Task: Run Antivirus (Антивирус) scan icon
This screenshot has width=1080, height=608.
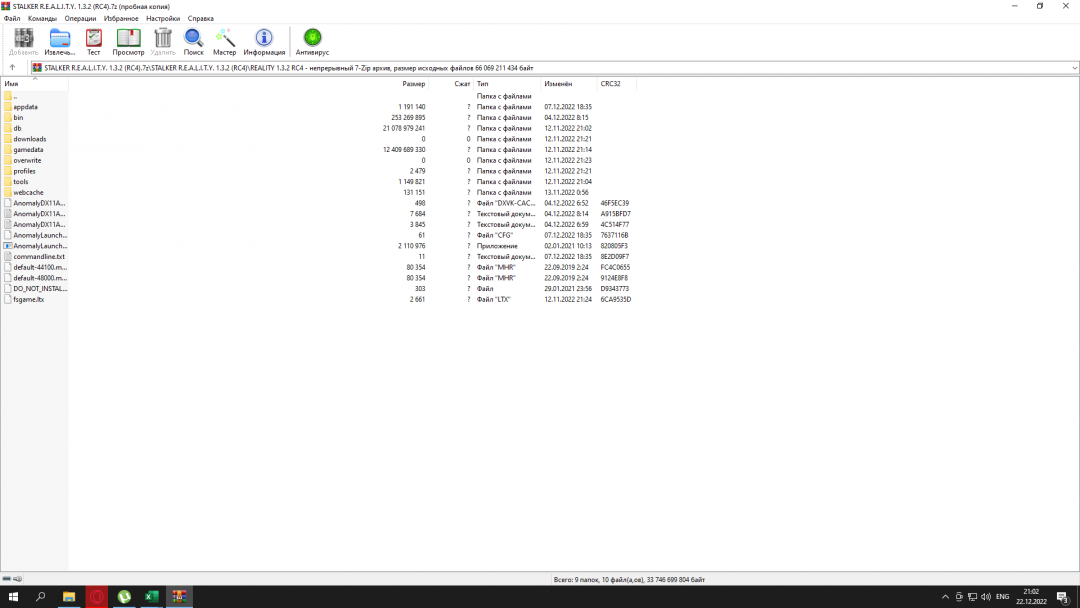Action: point(312,42)
